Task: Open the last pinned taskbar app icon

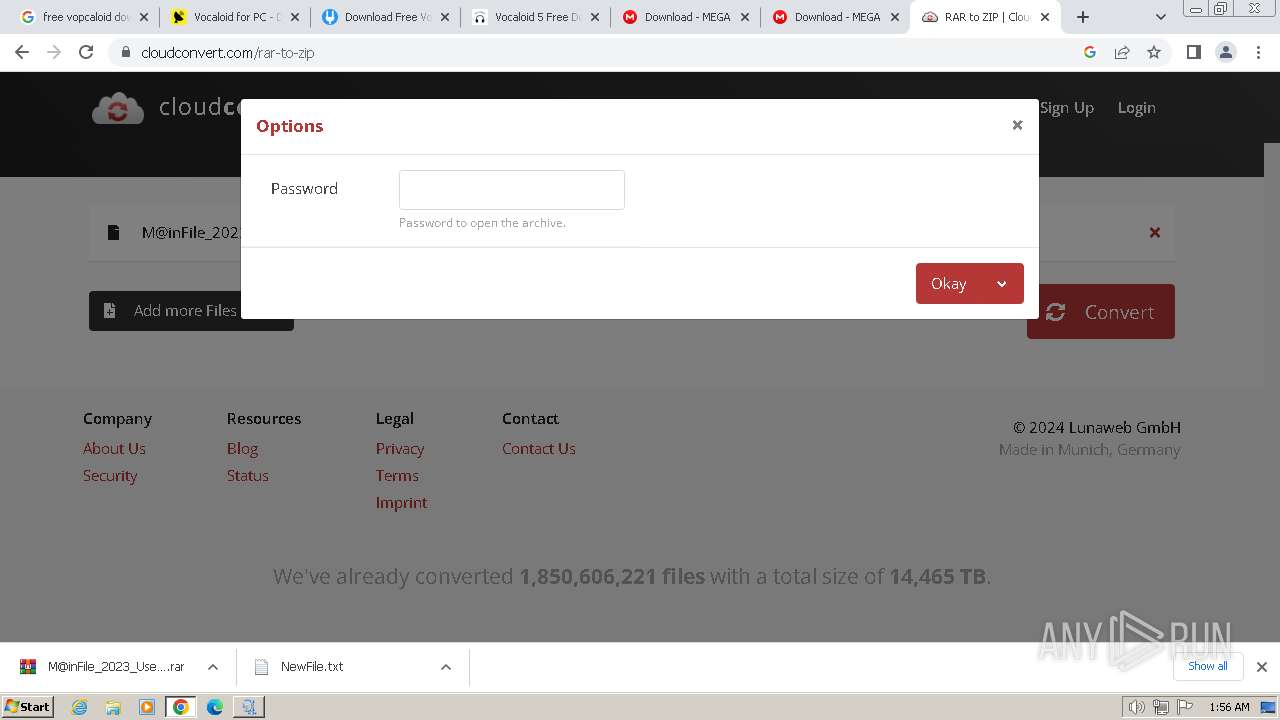Action: tap(248, 707)
